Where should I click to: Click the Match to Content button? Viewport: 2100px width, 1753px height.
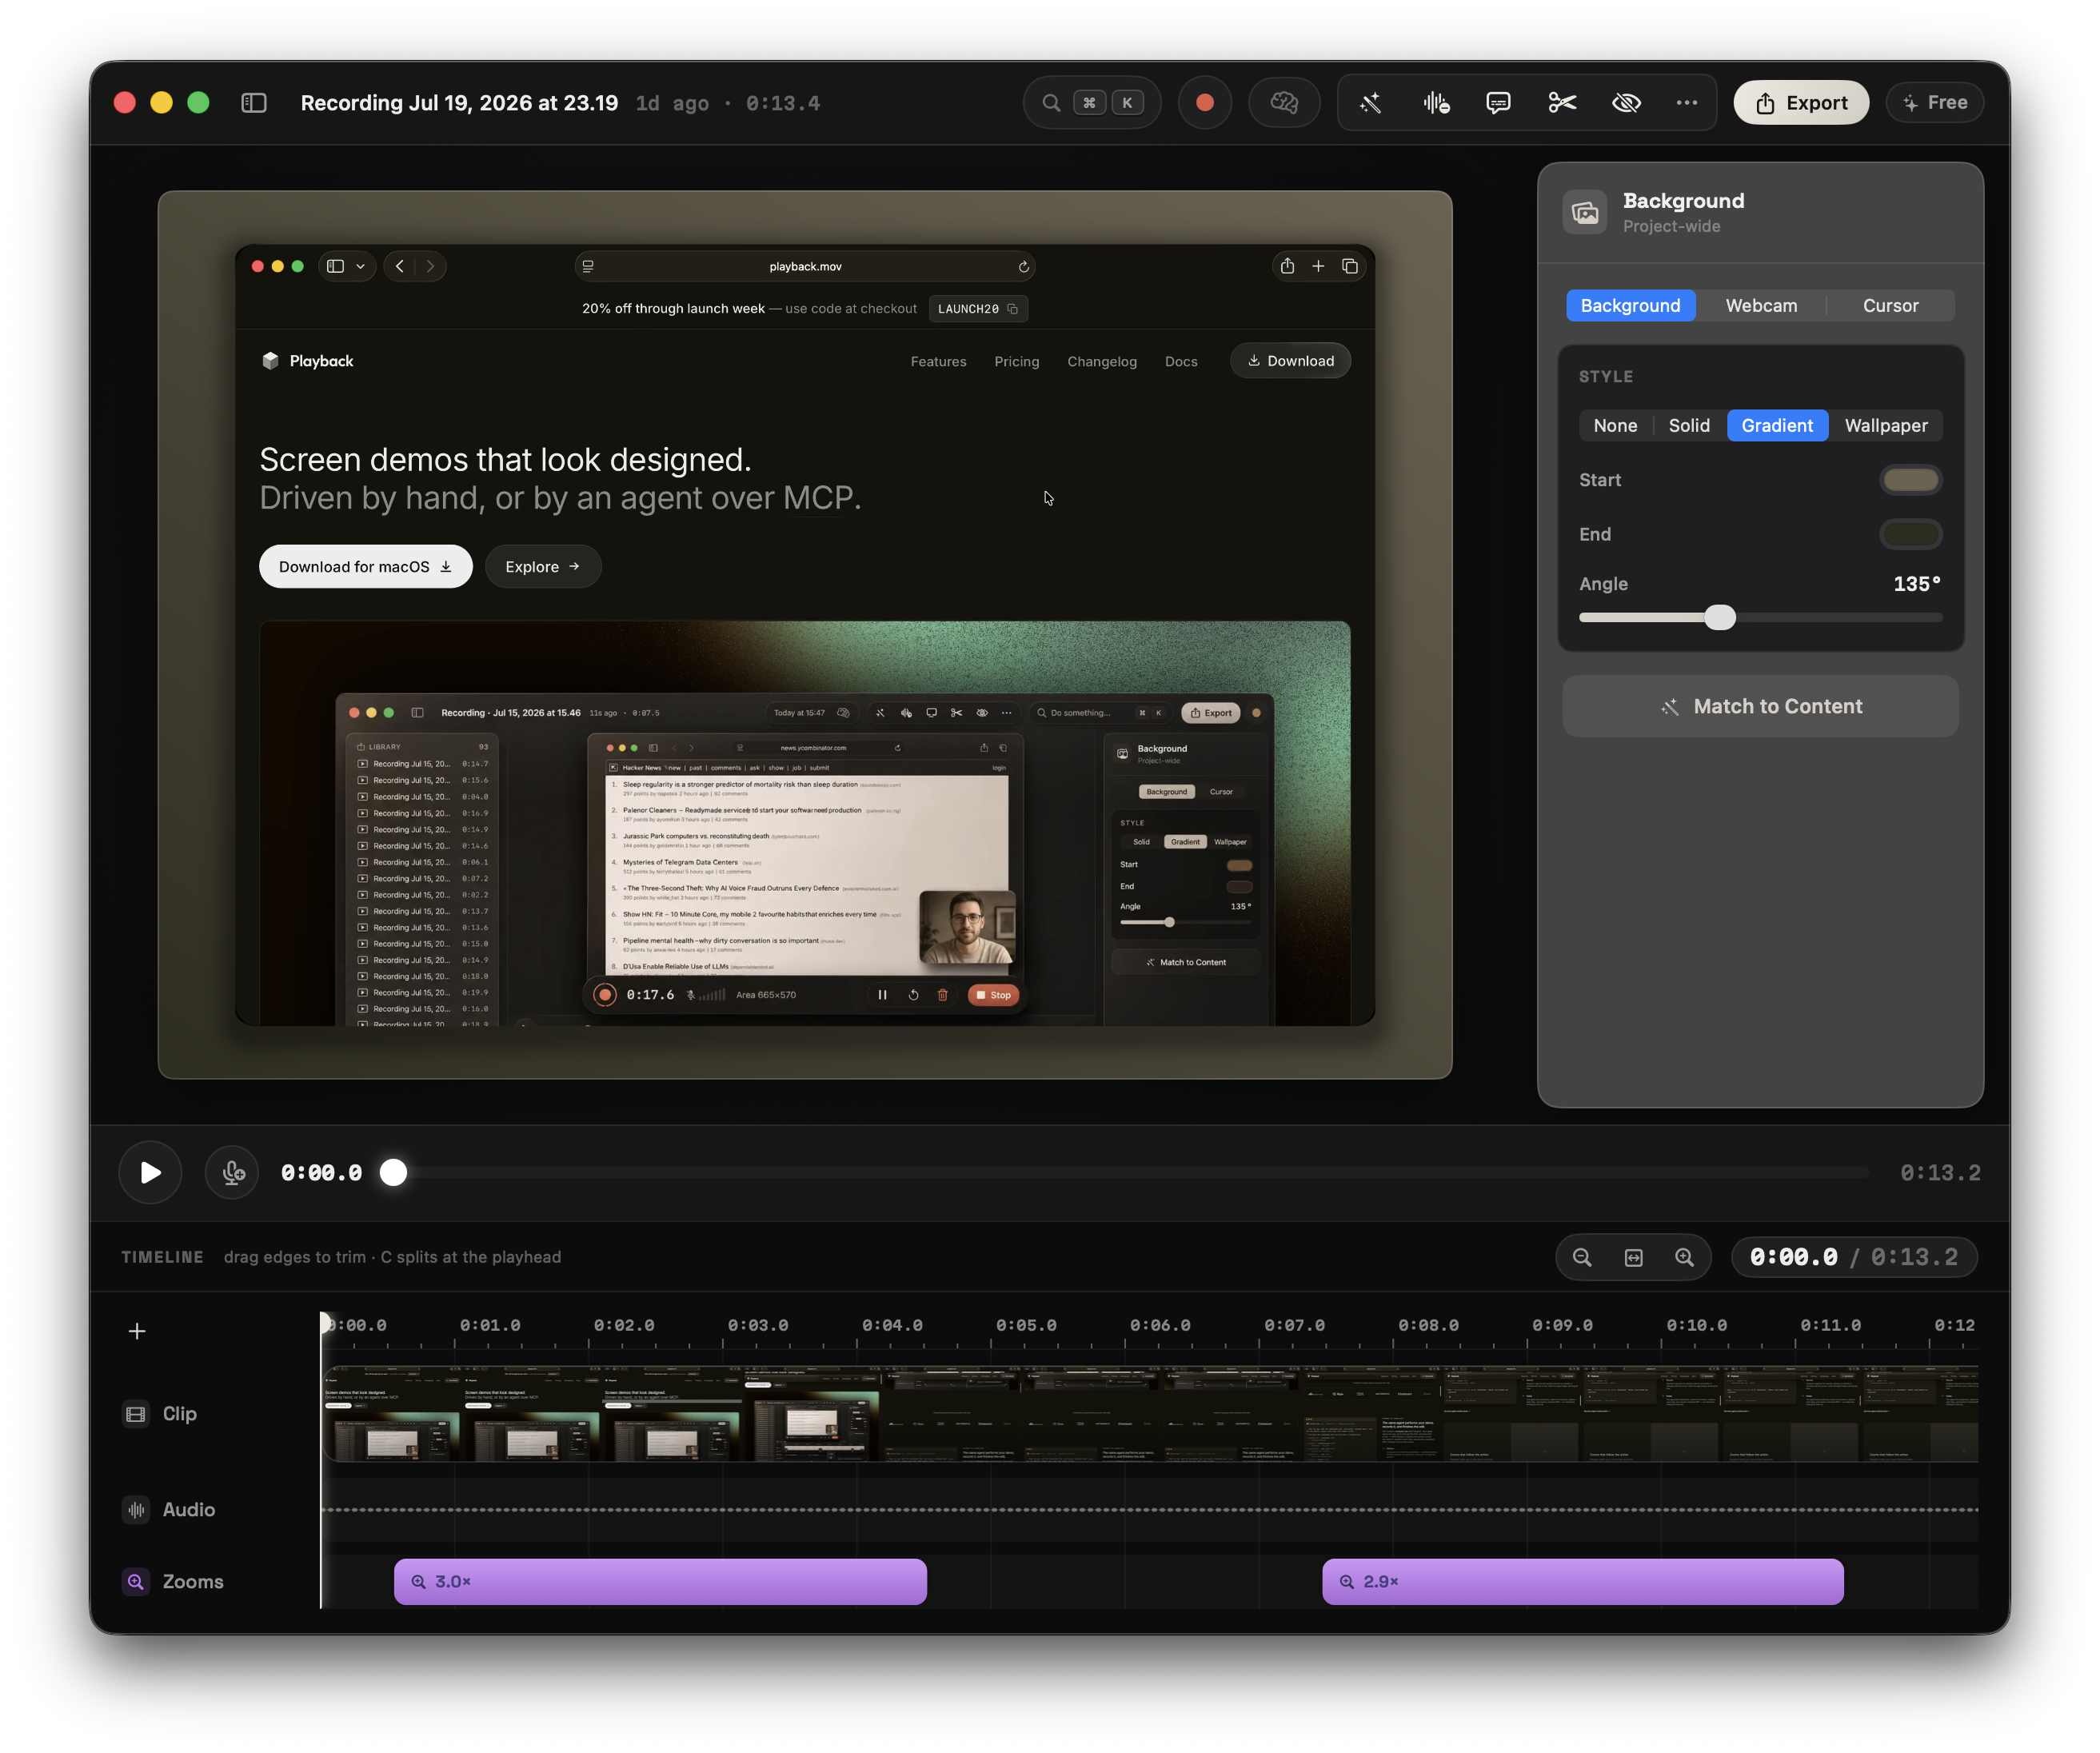(1760, 707)
